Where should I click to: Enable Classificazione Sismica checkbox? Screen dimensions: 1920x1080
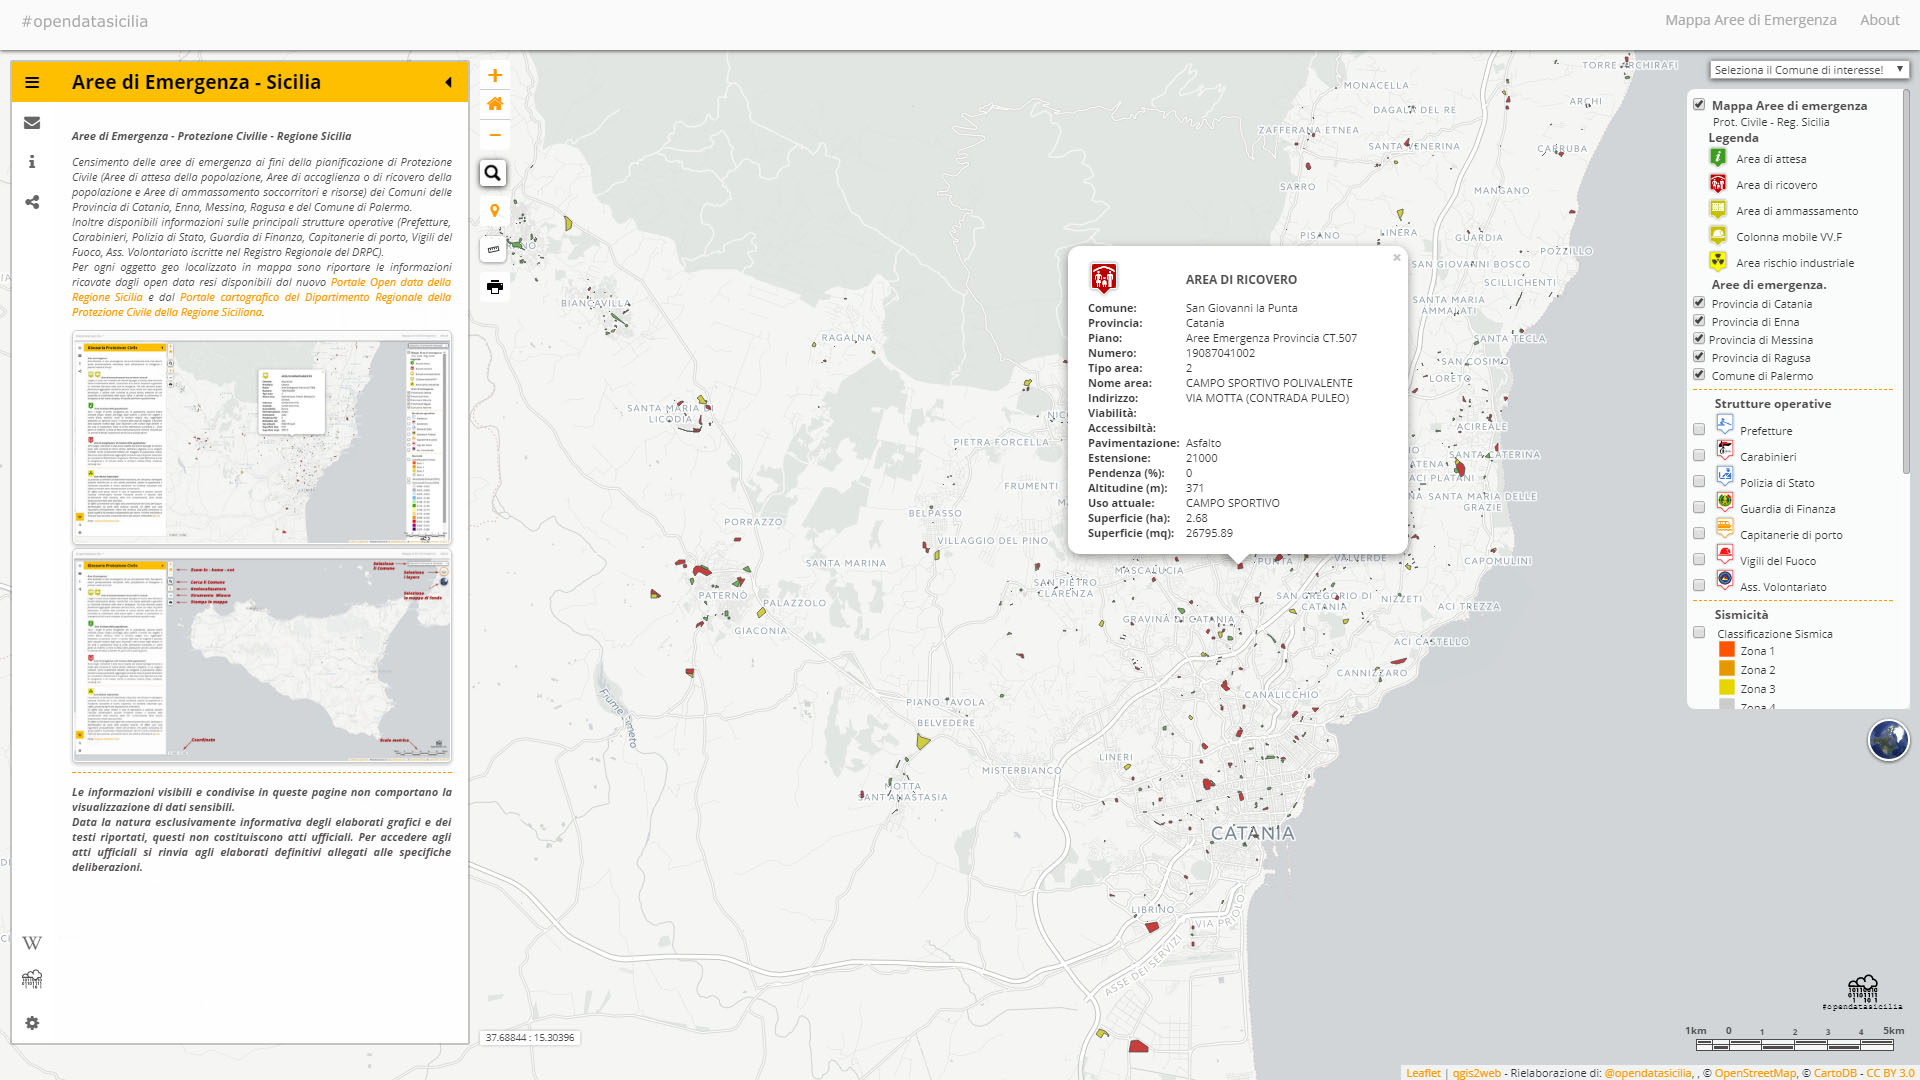1699,633
